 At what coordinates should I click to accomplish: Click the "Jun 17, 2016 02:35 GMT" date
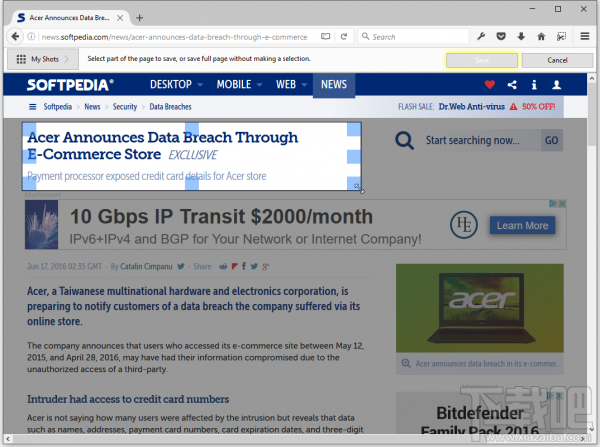64,266
